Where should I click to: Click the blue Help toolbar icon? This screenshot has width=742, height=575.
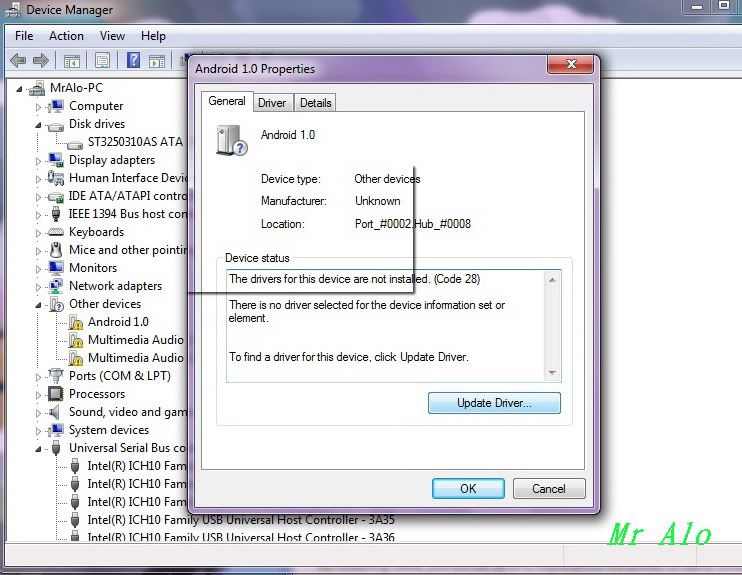pos(132,61)
